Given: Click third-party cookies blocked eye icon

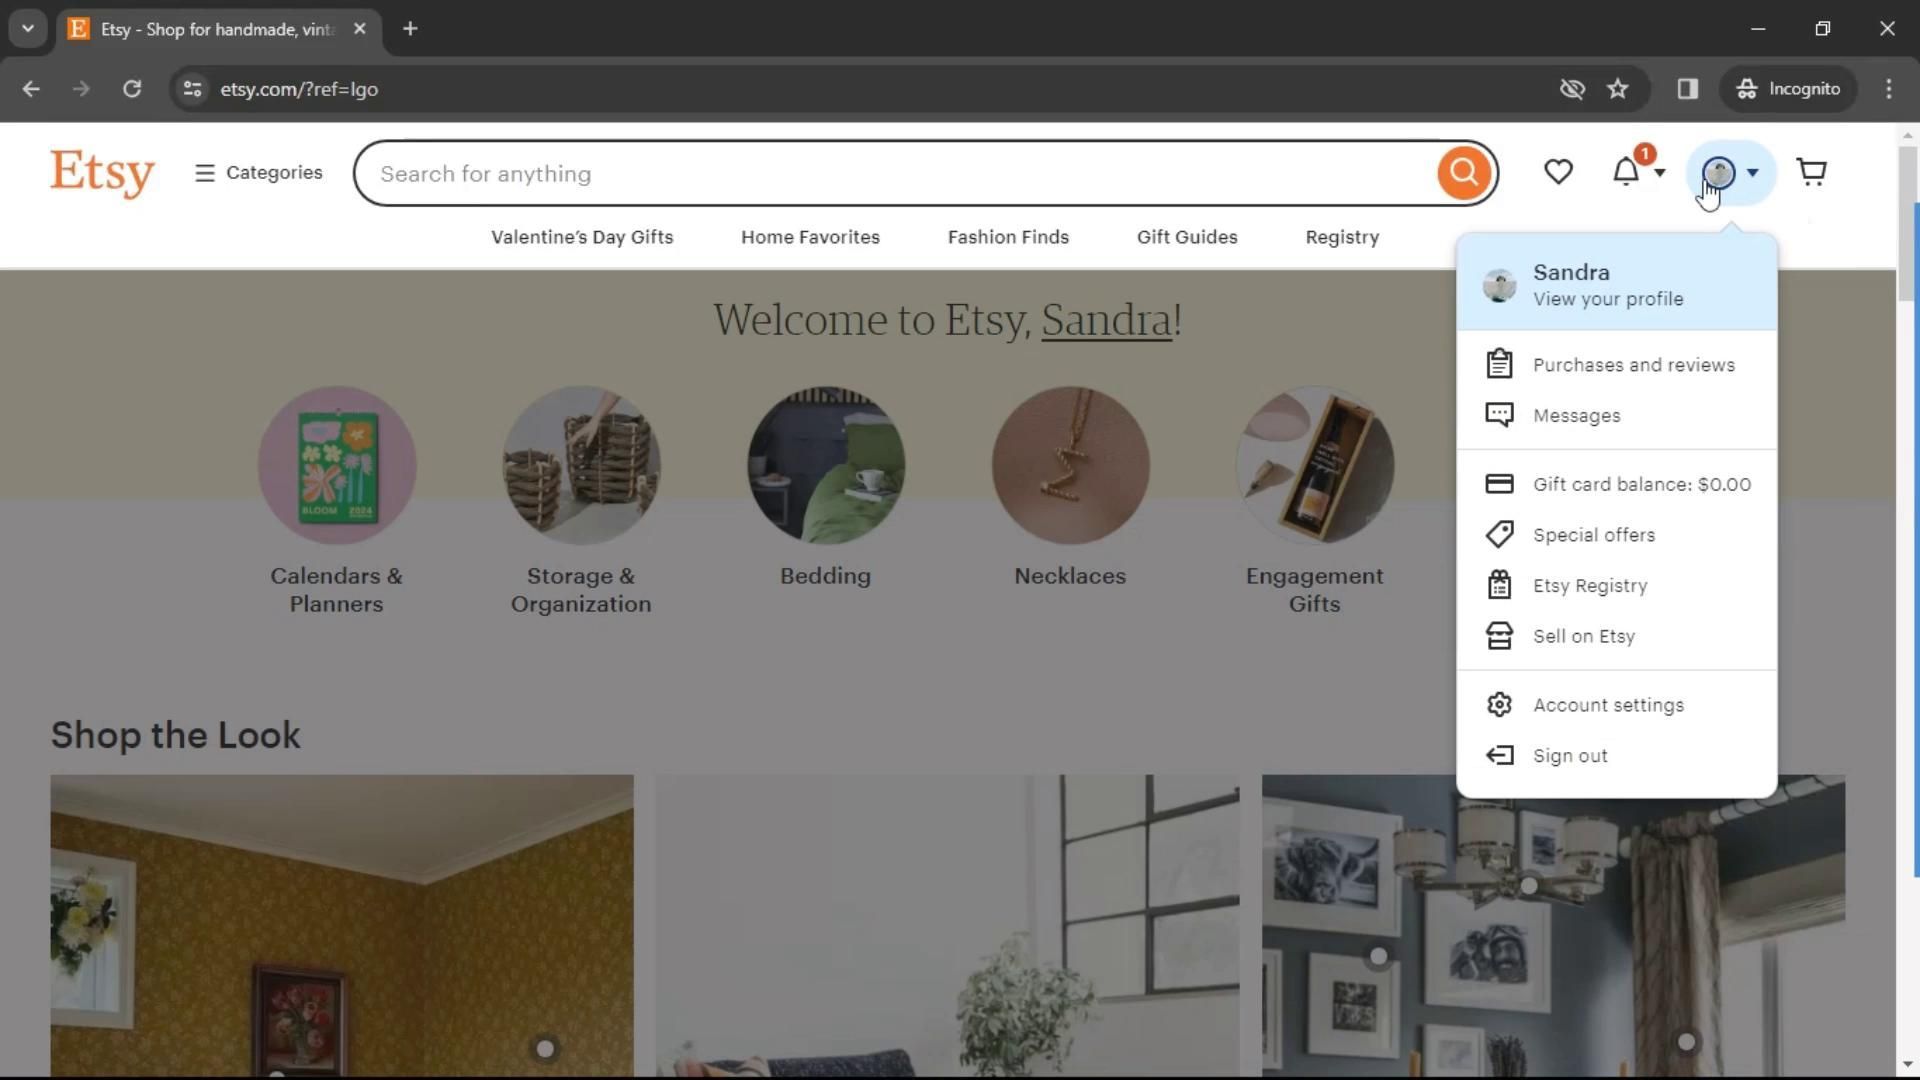Looking at the screenshot, I should [1571, 89].
